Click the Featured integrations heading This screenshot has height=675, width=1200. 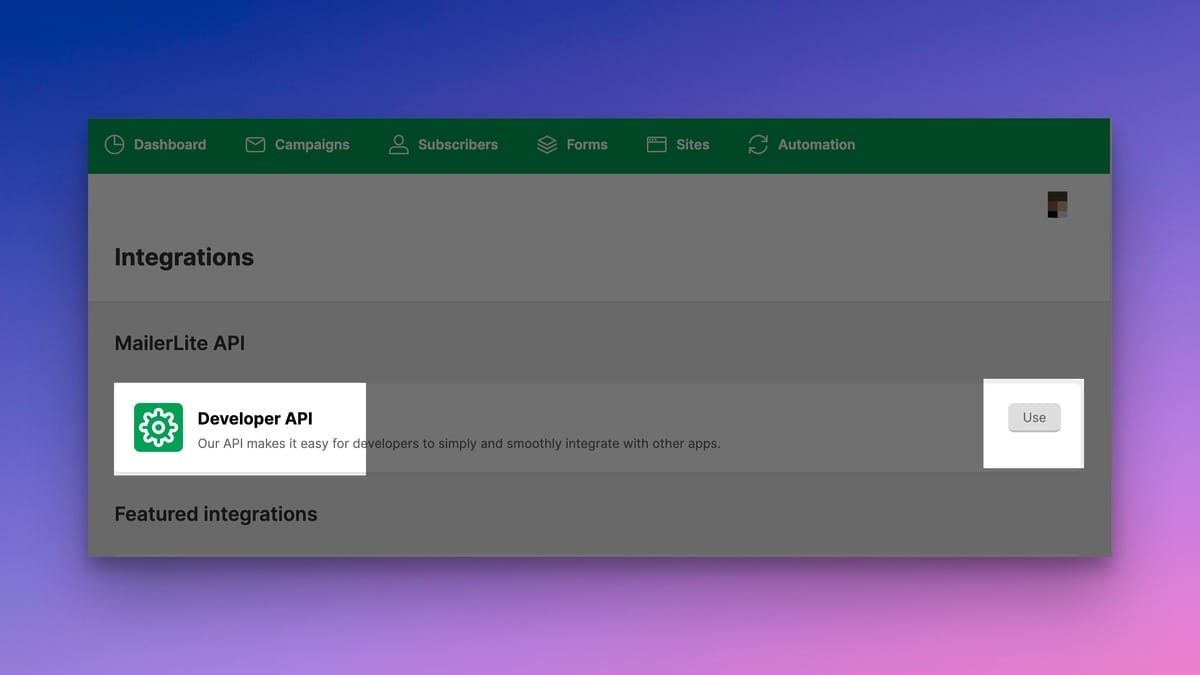click(216, 514)
